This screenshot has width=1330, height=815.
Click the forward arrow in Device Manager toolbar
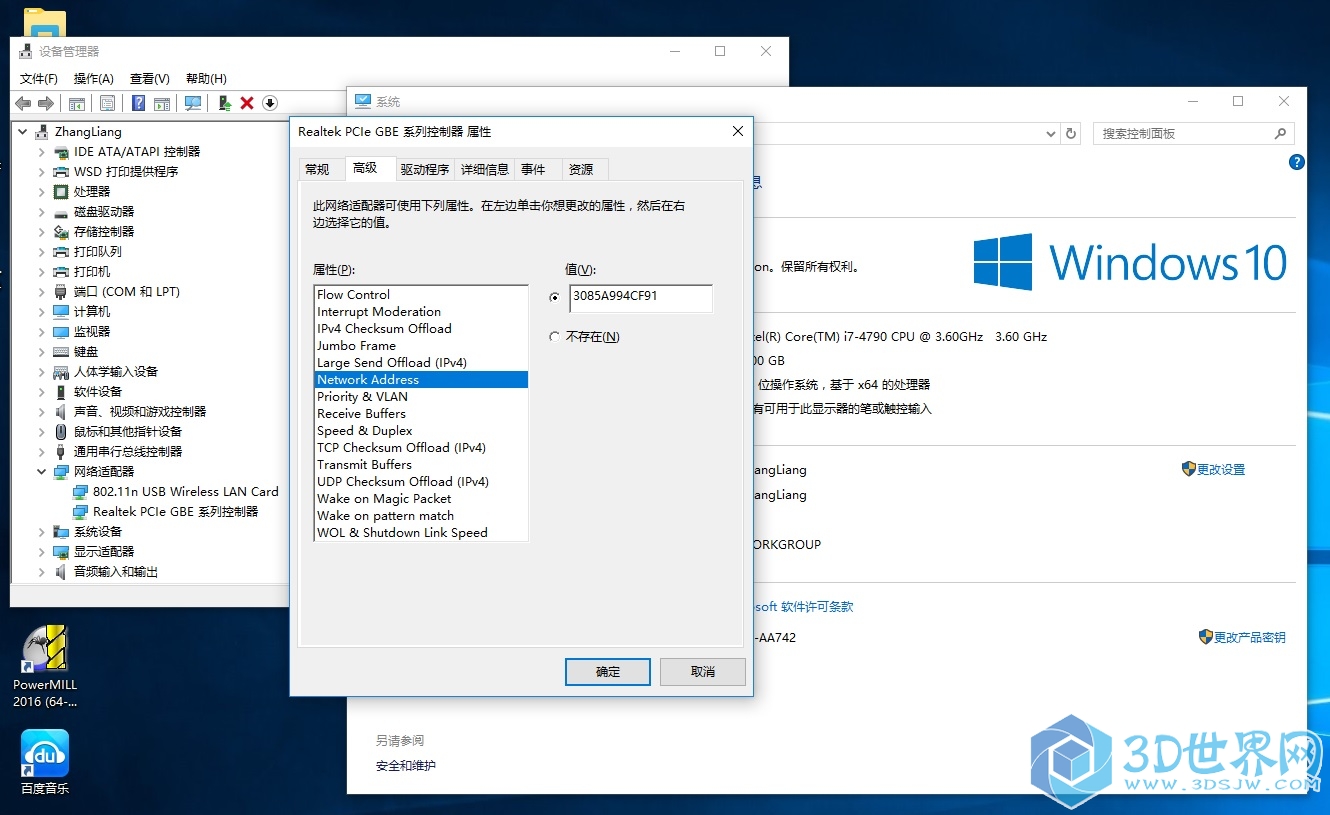point(46,103)
